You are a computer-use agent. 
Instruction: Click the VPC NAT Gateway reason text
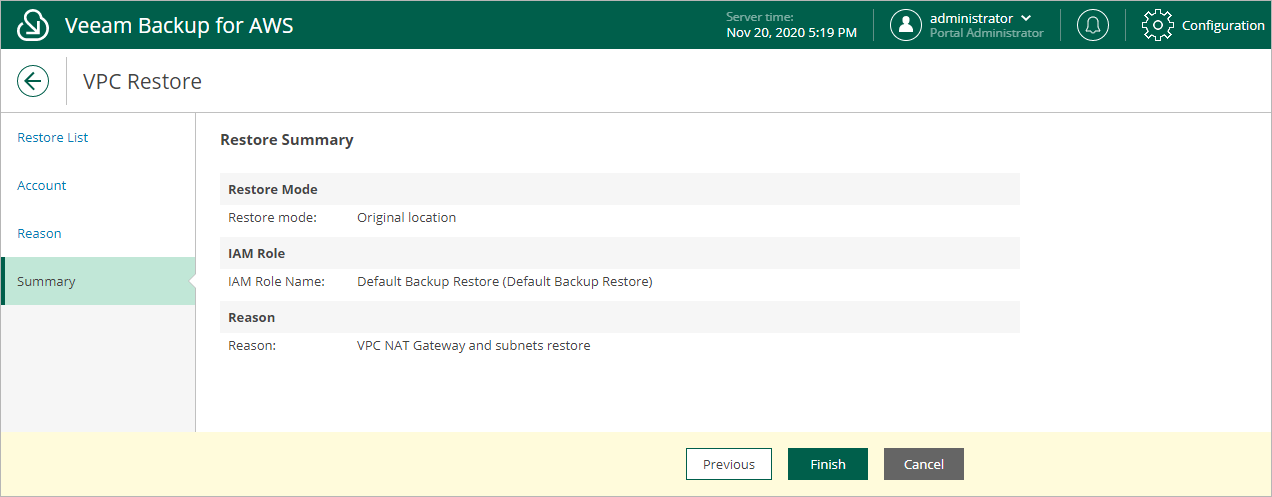[x=473, y=346]
